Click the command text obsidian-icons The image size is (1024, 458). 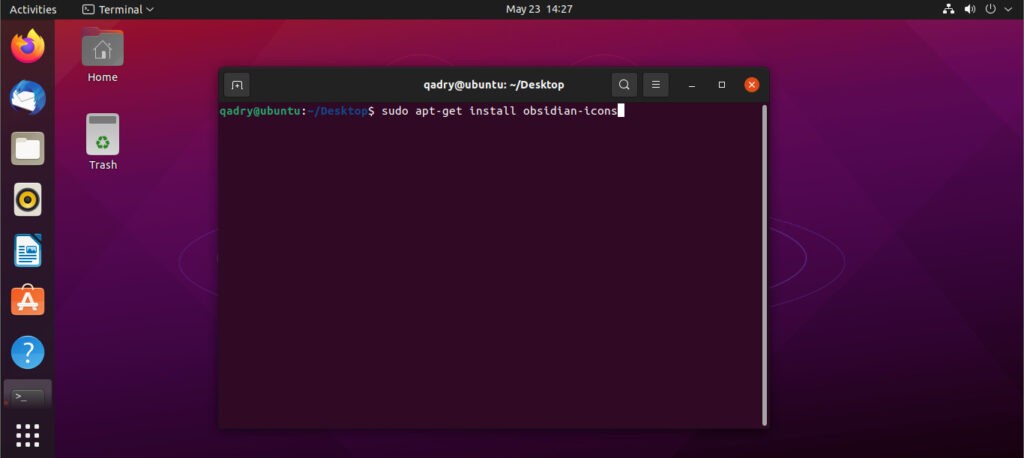click(x=569, y=111)
